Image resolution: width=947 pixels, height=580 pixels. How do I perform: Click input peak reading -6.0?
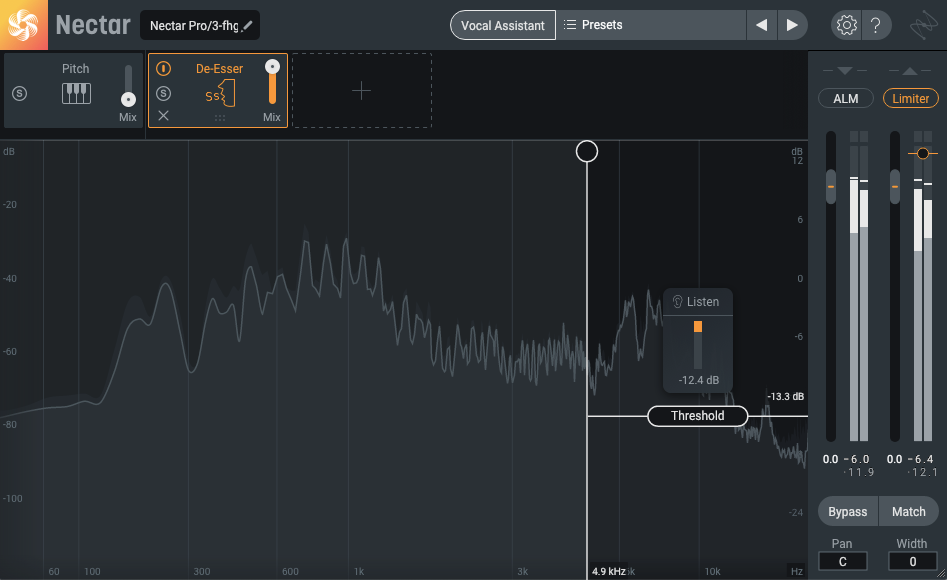[x=856, y=459]
